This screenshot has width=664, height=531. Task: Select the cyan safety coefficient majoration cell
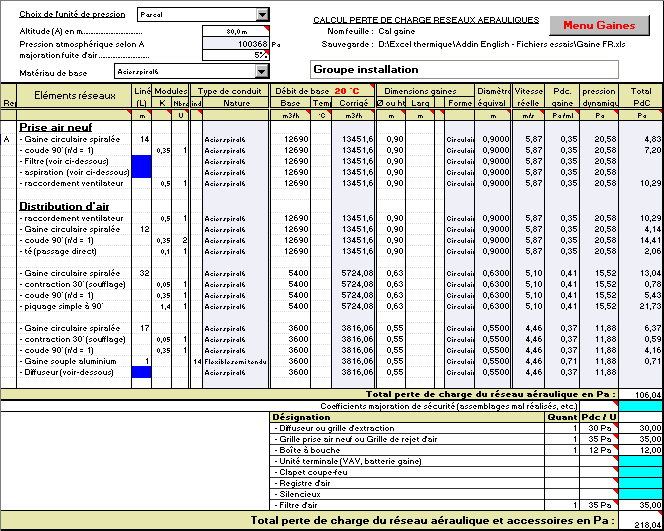pyautogui.click(x=640, y=406)
